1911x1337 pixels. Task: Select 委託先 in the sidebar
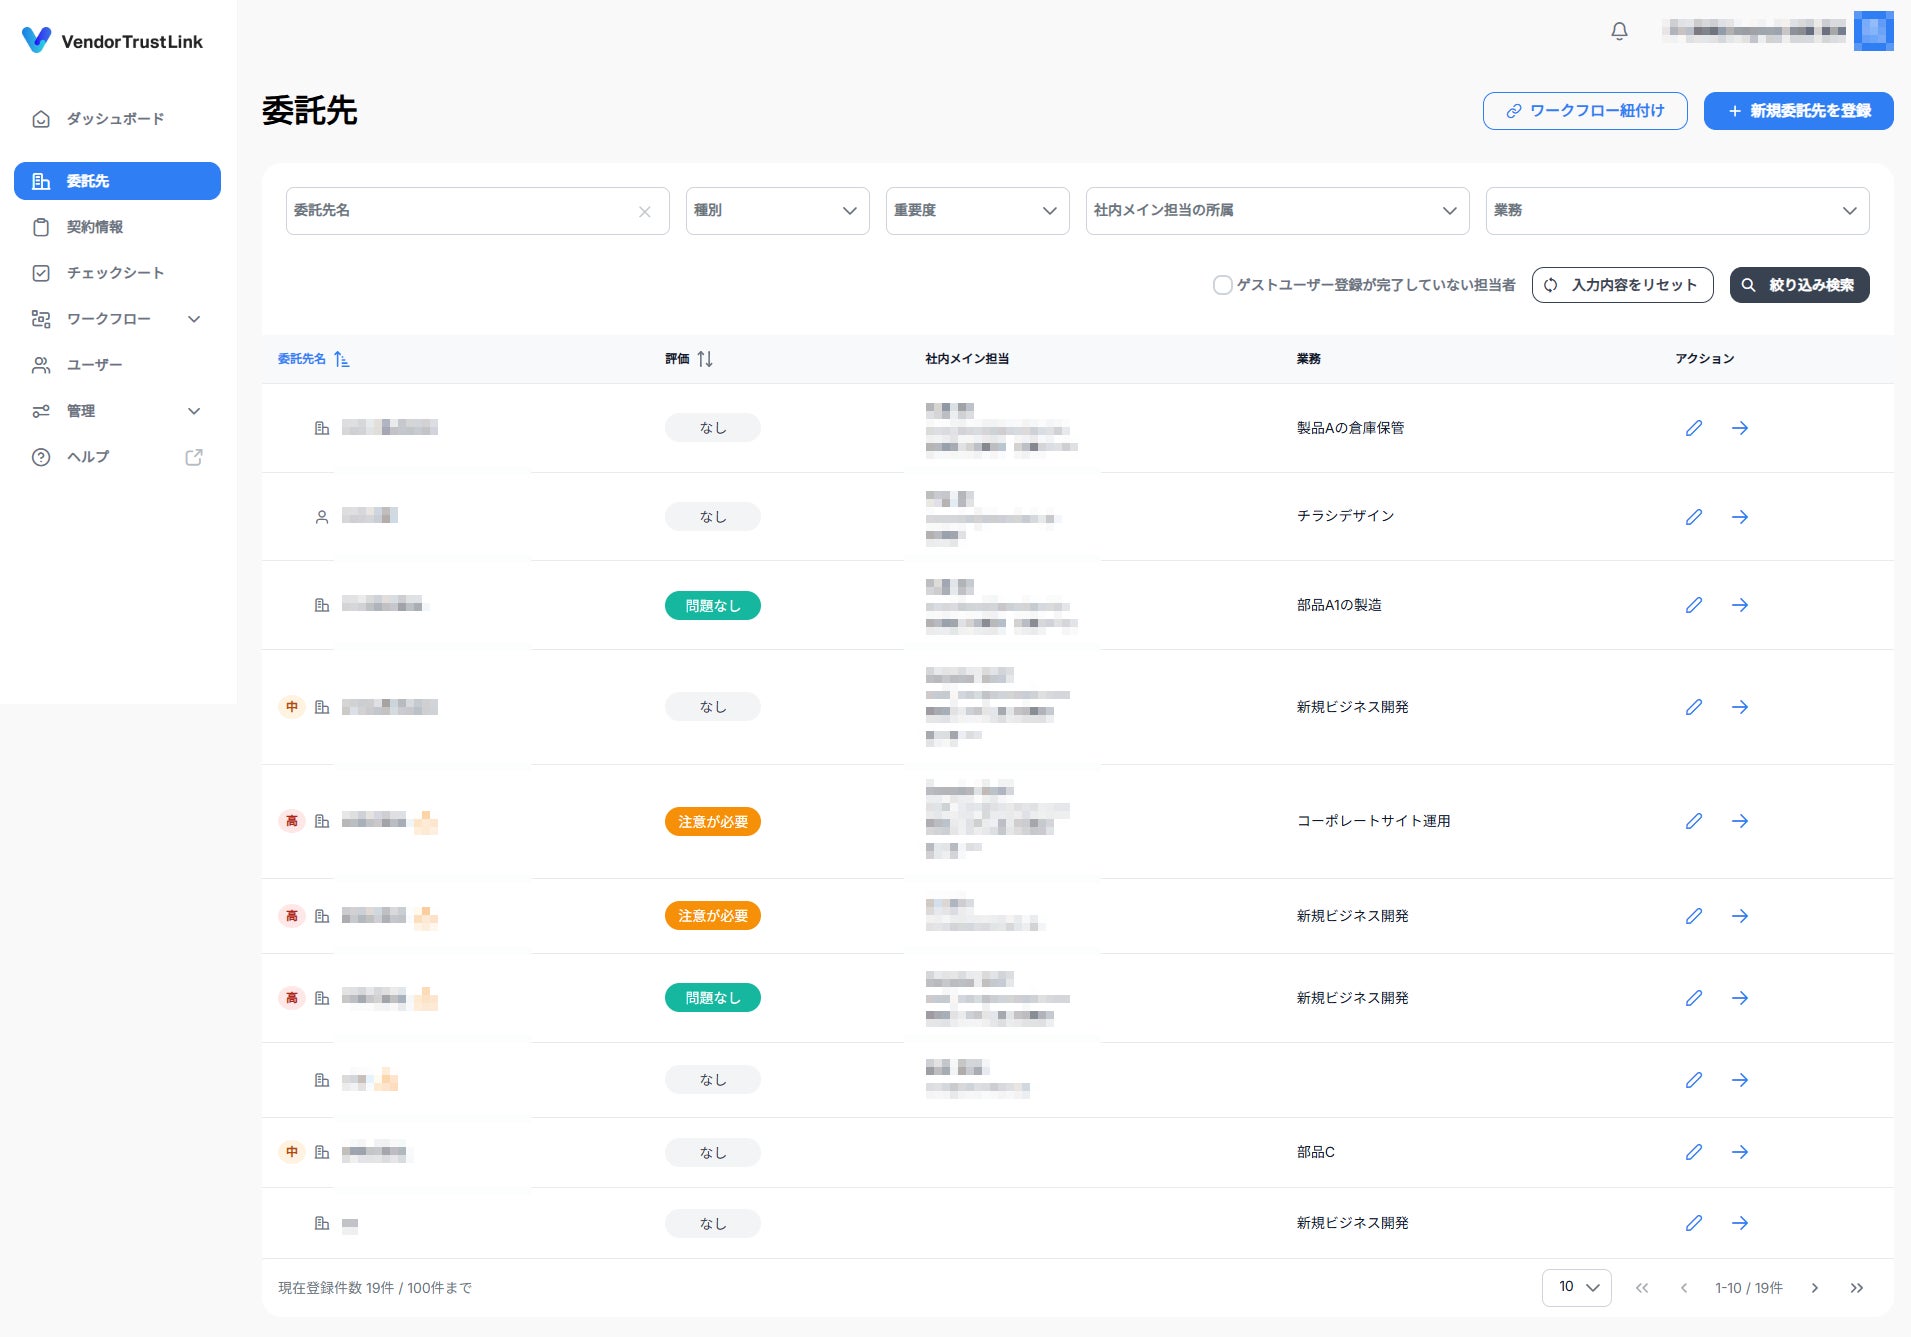click(x=117, y=181)
